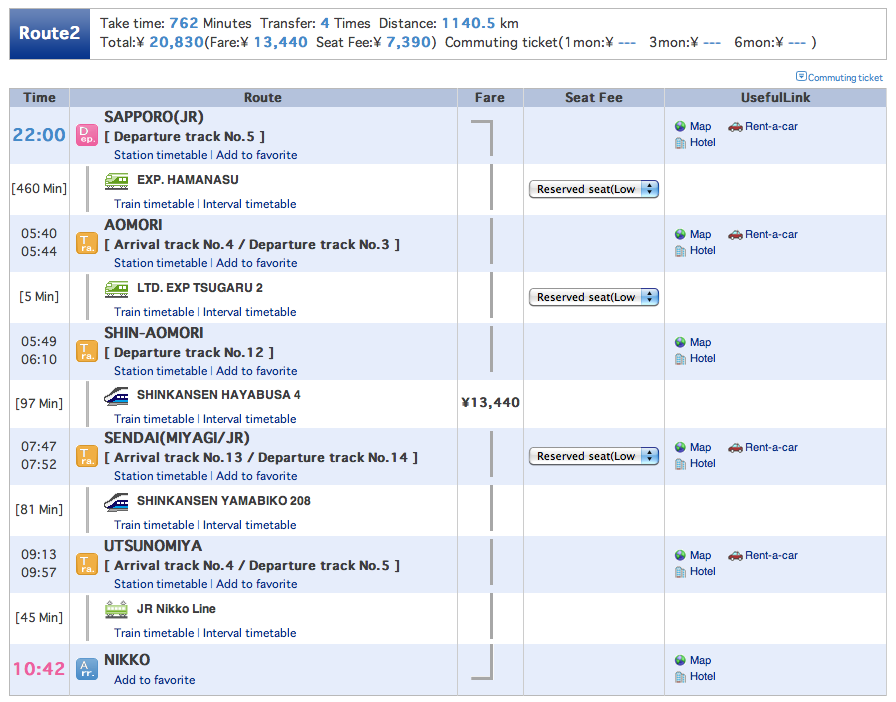Viewport: 896px width, 702px height.
Task: Open Reserved seat dropdown for LTD. EXP TSUGARU 2
Action: click(594, 297)
